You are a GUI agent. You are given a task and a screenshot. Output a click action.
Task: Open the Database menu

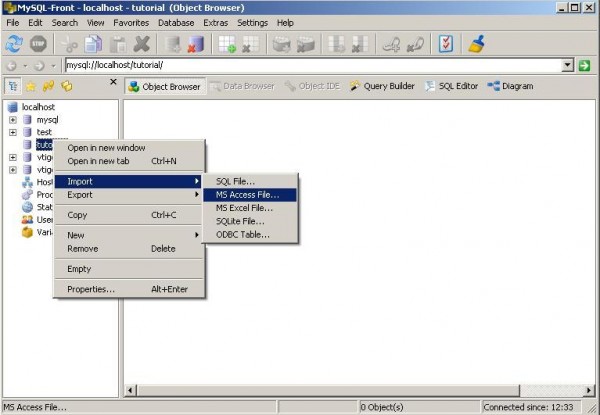176,23
